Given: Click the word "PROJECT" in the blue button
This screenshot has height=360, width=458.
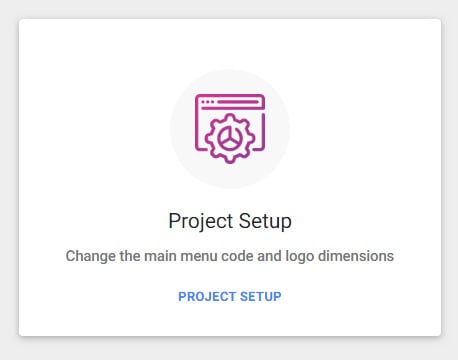Looking at the screenshot, I should click(207, 296).
